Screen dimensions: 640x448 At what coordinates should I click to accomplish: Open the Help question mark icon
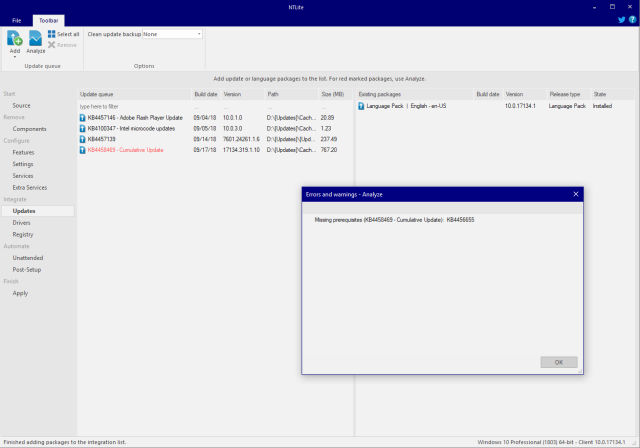tap(632, 19)
